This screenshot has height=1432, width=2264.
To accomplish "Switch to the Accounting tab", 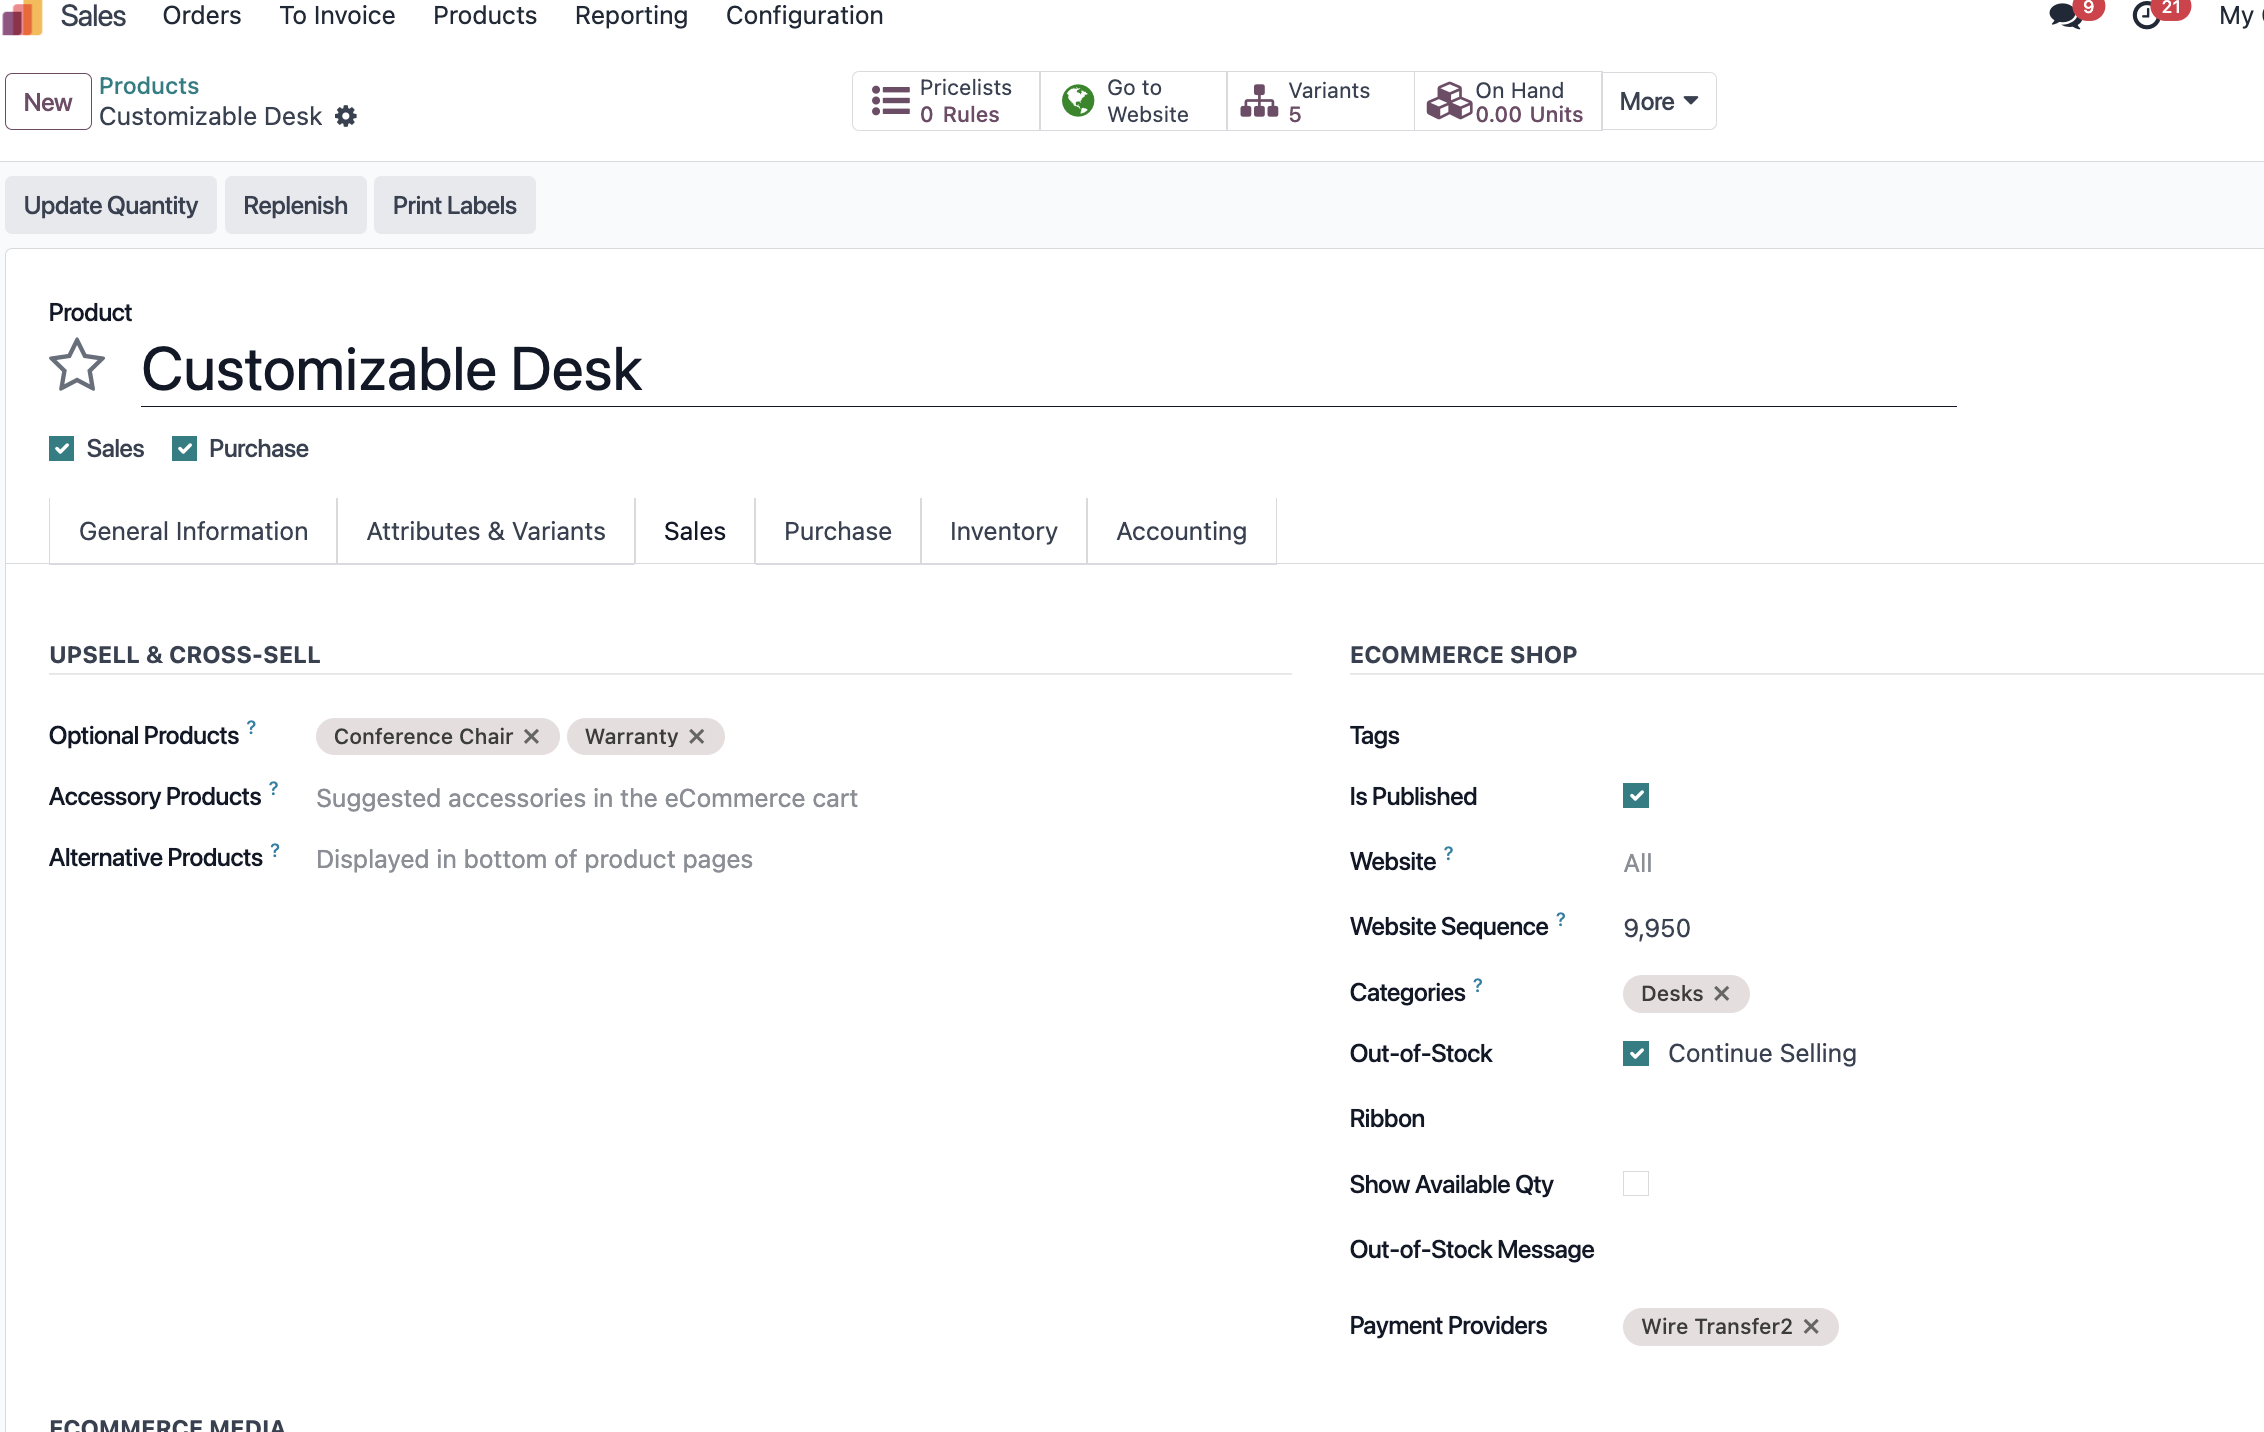I will [1182, 531].
